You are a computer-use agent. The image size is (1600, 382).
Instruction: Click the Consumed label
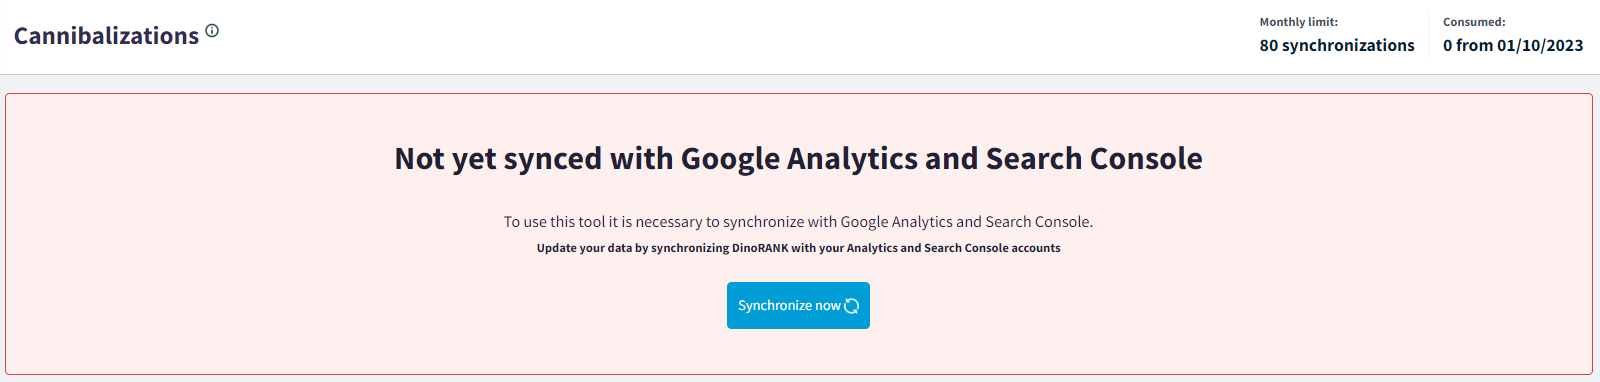1474,22
